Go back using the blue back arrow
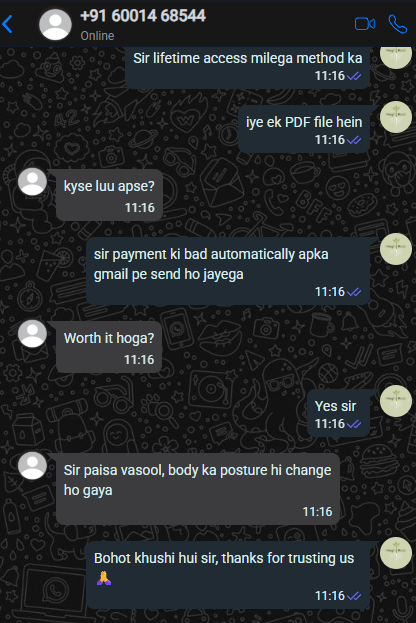 8,24
